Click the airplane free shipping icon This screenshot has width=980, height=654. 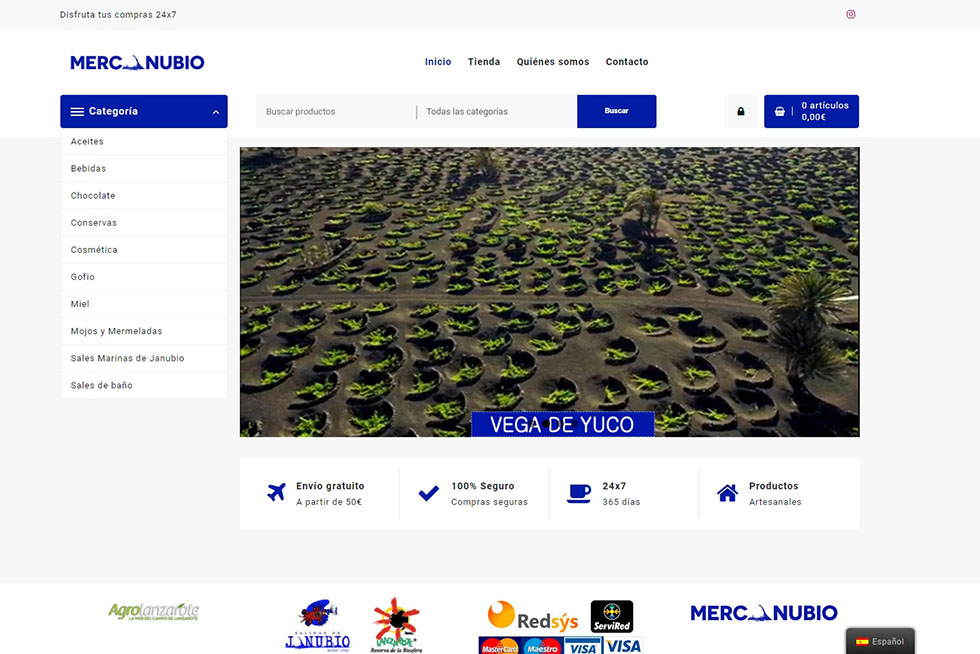[277, 493]
